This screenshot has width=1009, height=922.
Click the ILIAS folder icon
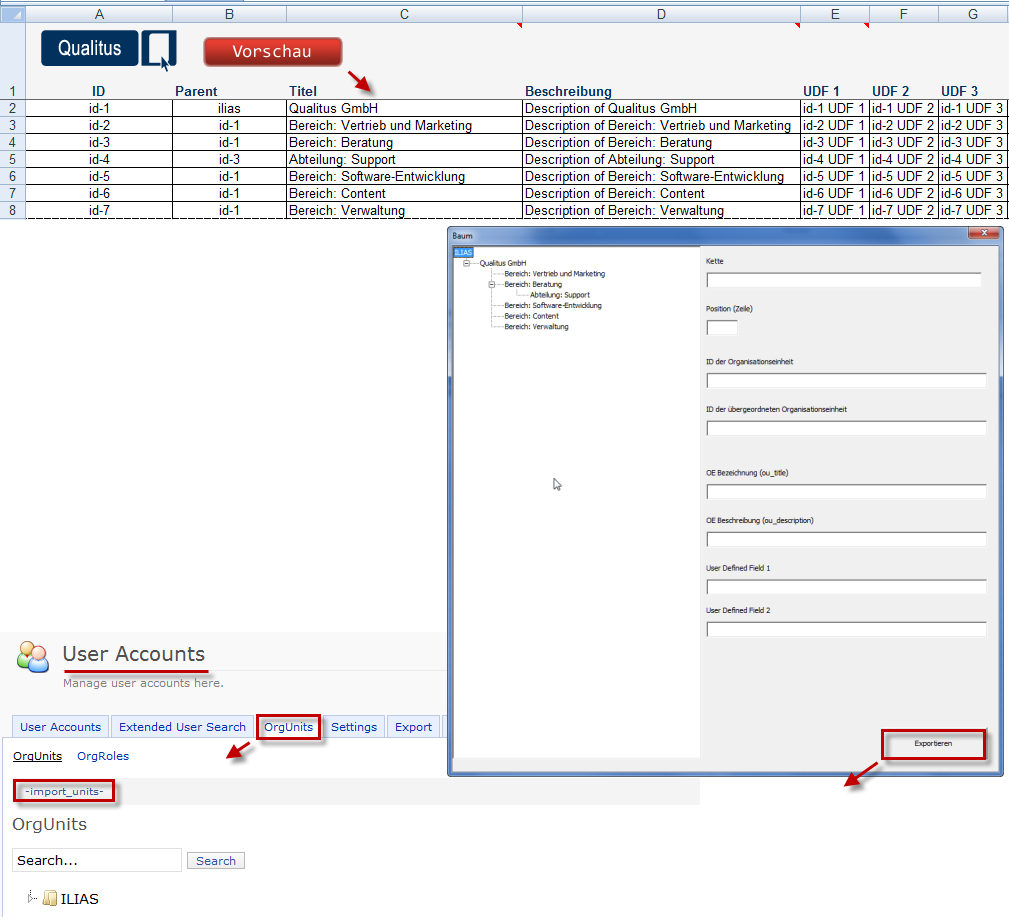point(50,898)
